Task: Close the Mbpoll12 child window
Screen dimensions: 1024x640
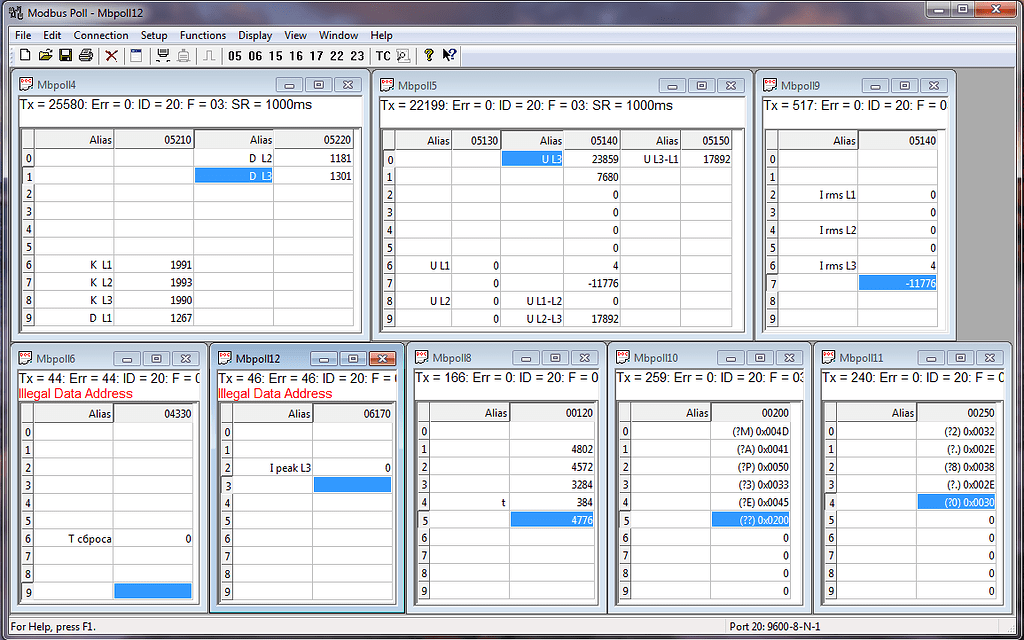Action: [383, 359]
